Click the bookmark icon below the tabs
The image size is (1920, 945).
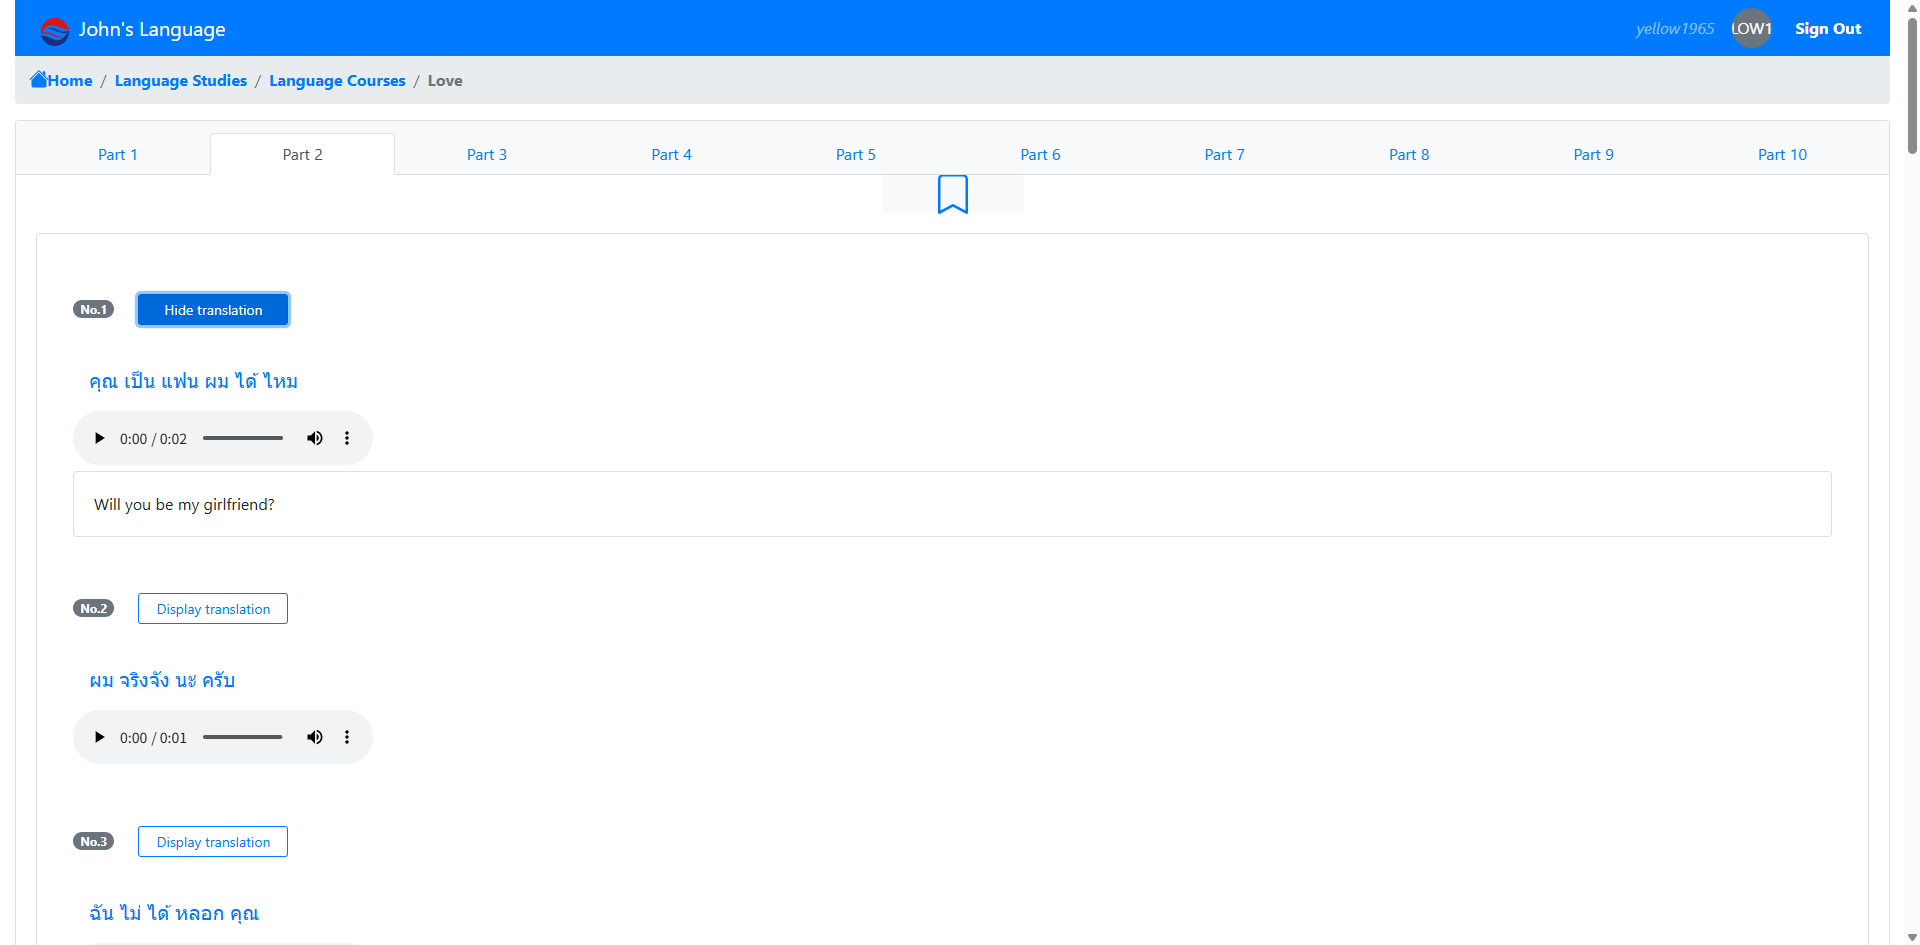tap(952, 194)
